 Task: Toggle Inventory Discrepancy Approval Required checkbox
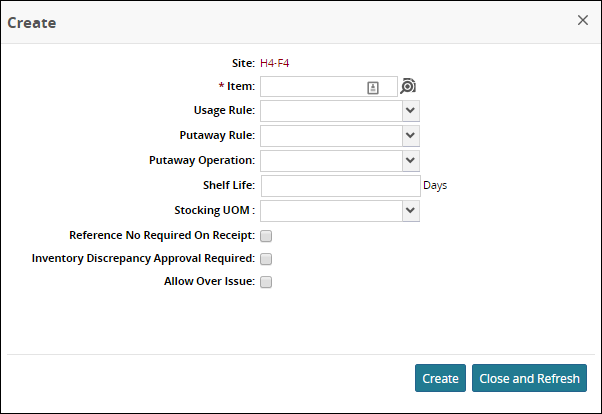click(266, 259)
